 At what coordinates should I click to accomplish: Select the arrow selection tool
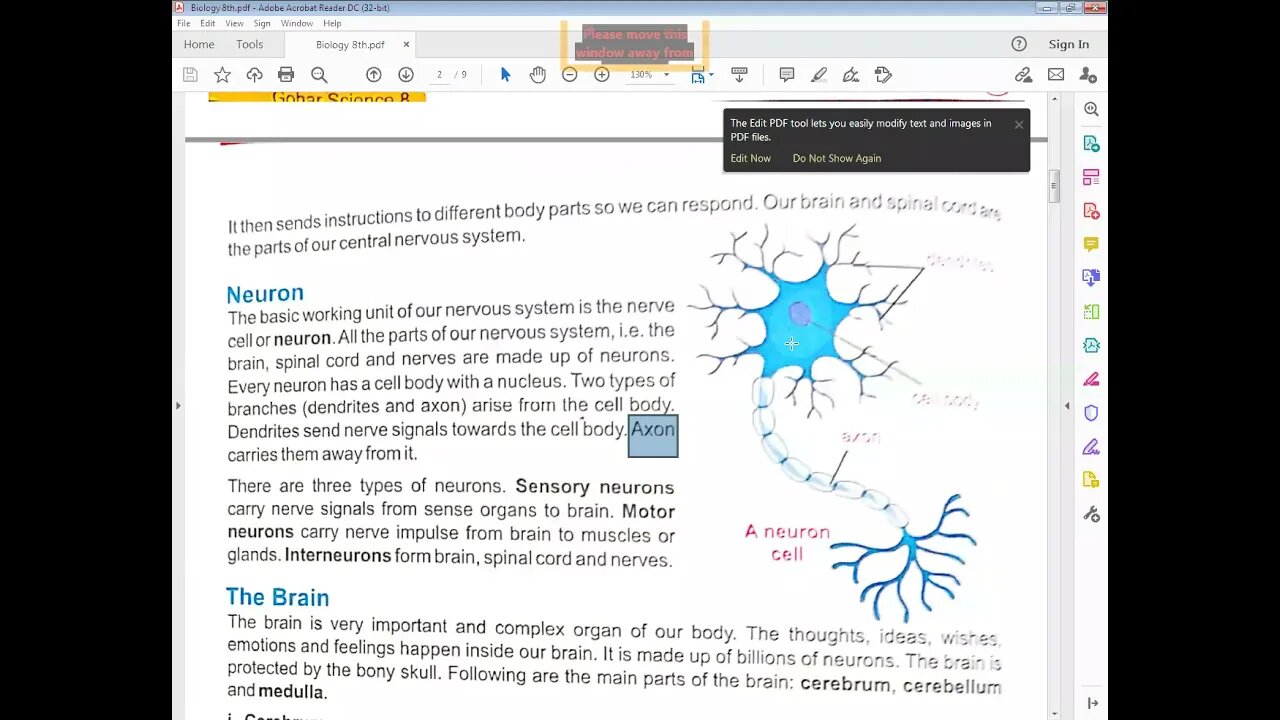tap(505, 75)
